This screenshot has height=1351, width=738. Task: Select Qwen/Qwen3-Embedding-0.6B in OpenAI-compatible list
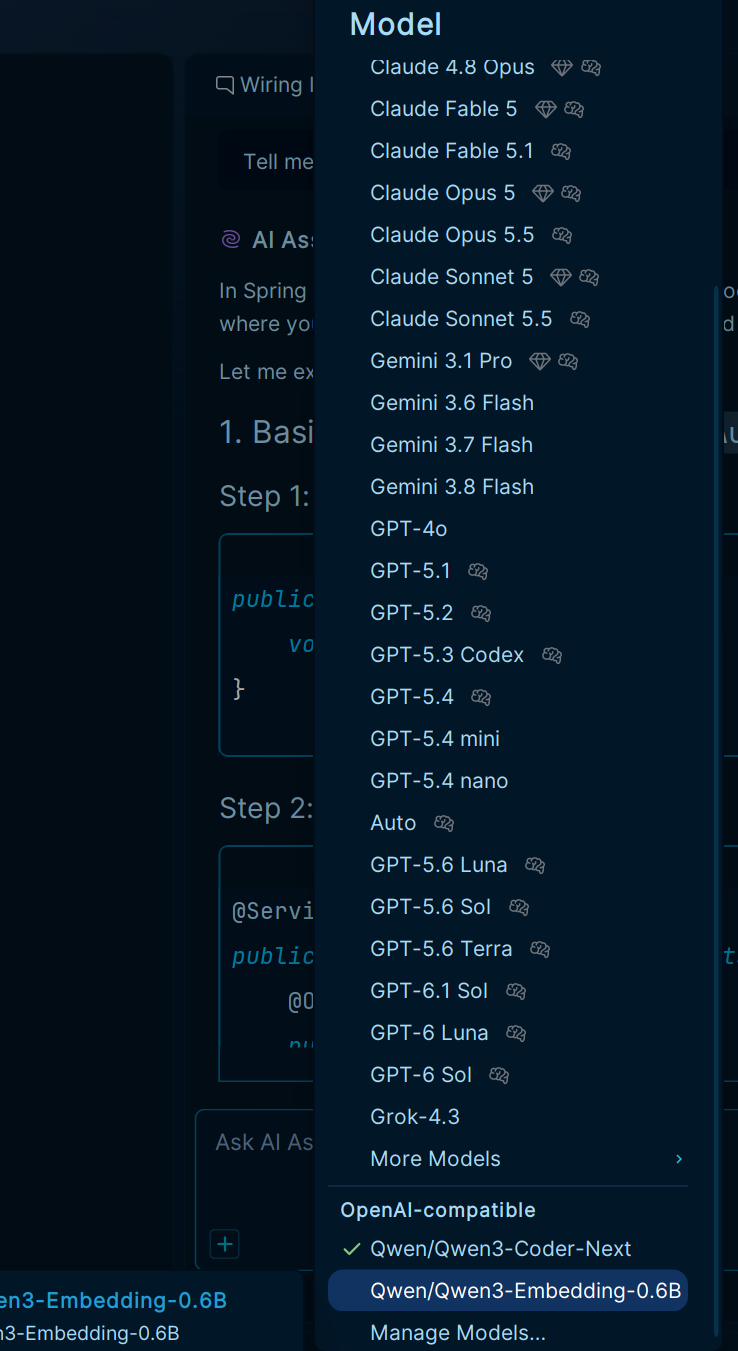(x=508, y=1291)
